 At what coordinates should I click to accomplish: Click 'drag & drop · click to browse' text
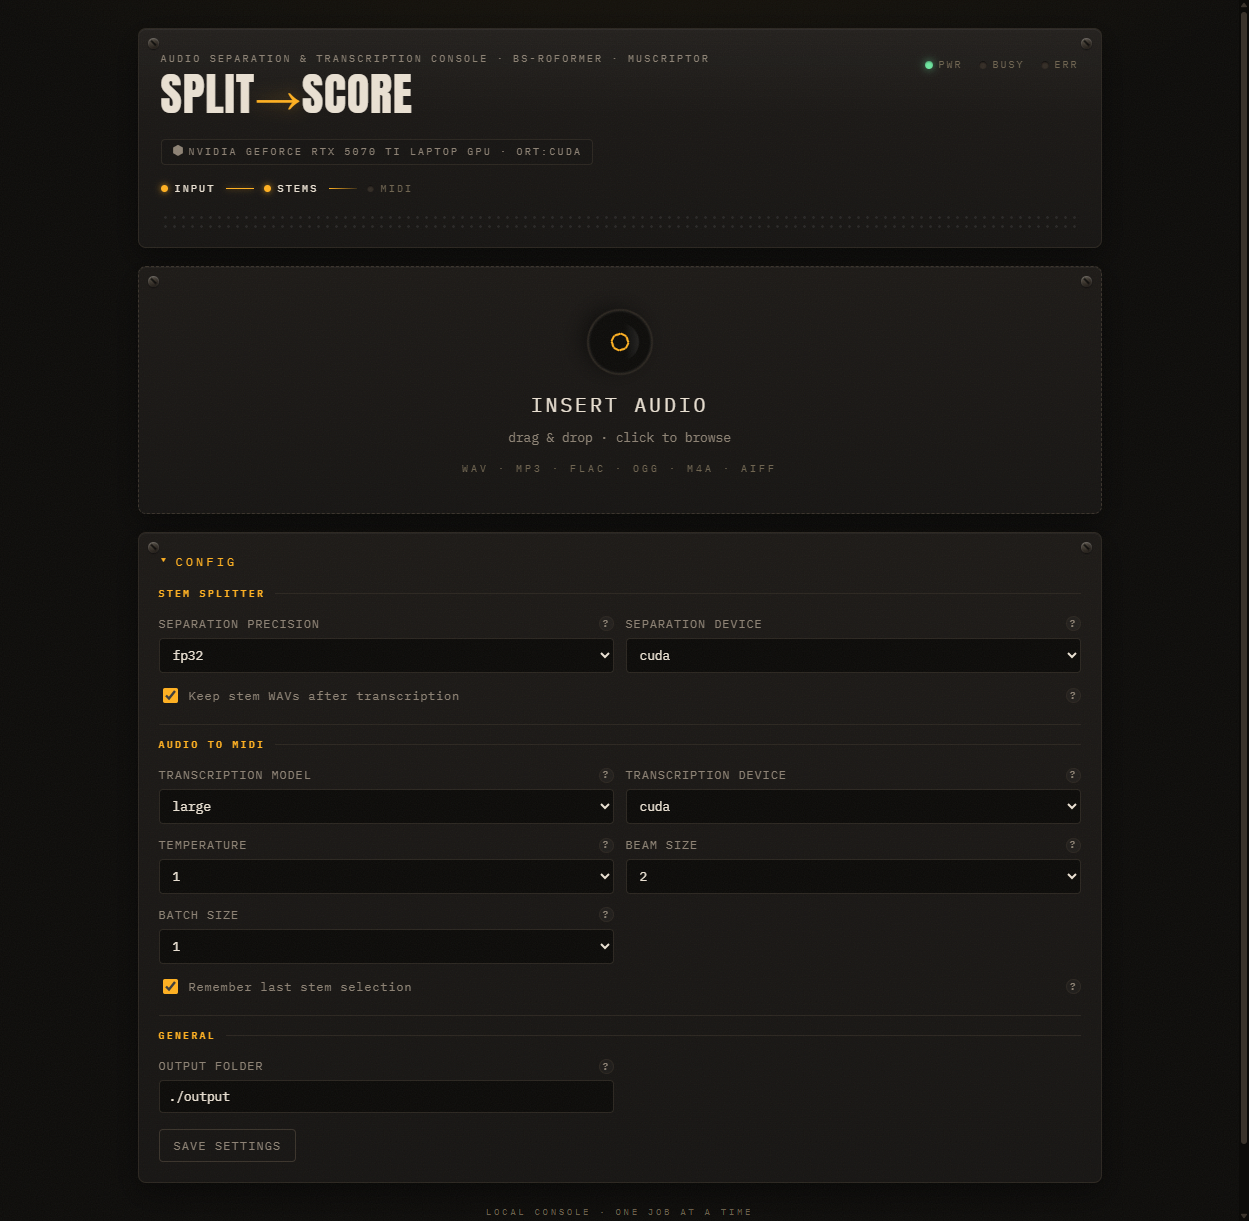[619, 438]
